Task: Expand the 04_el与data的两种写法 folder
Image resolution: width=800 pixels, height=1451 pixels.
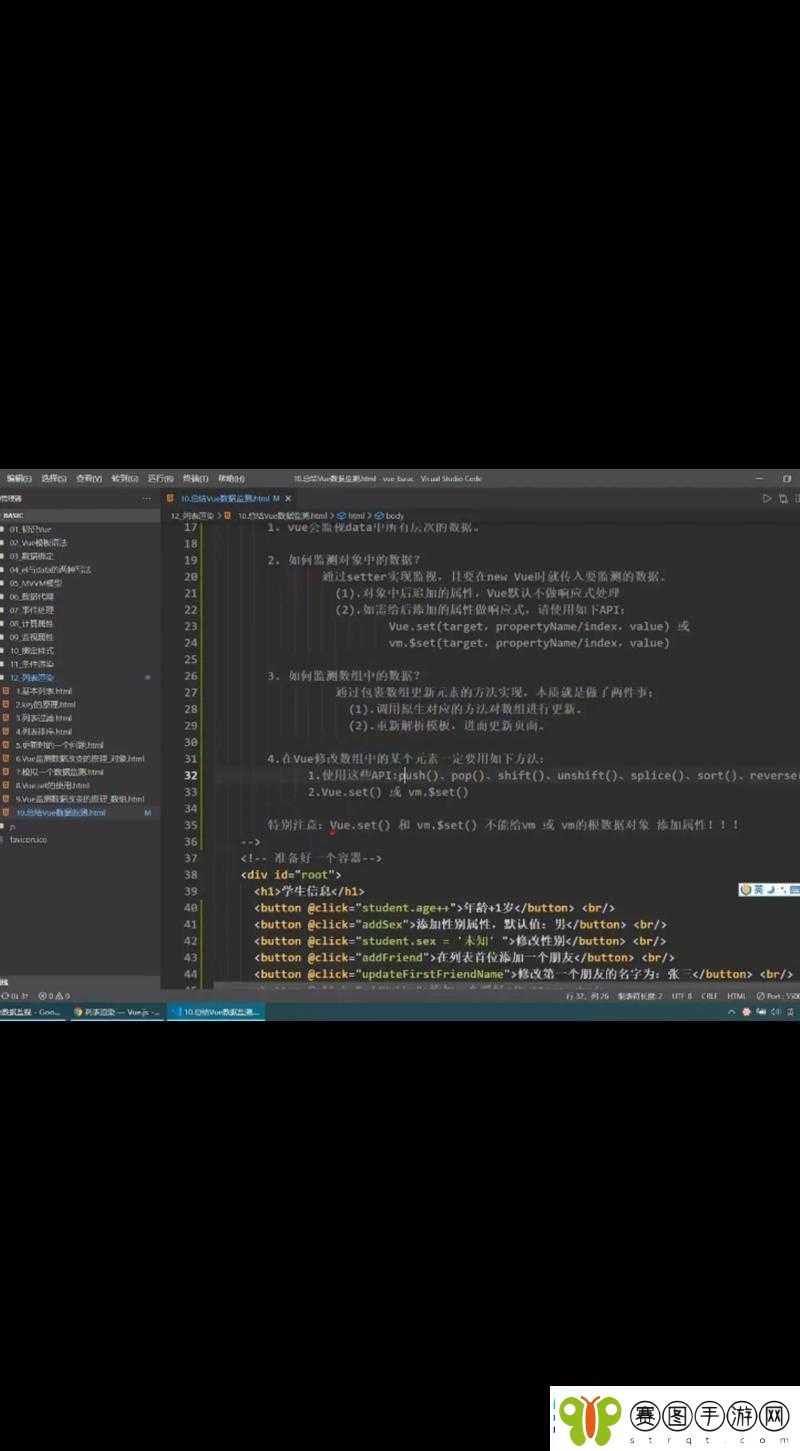Action: click(50, 569)
